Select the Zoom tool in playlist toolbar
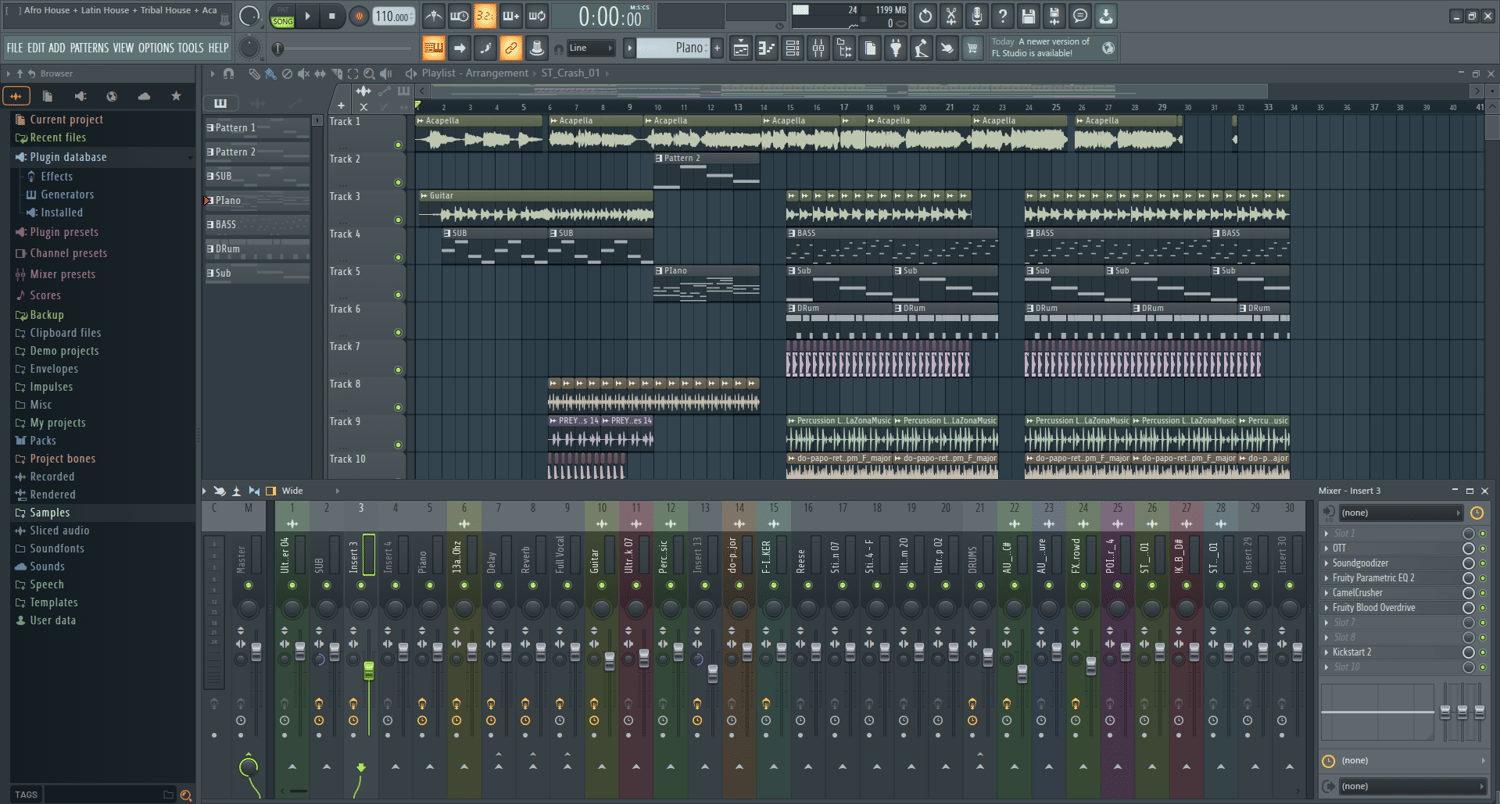 coord(369,74)
